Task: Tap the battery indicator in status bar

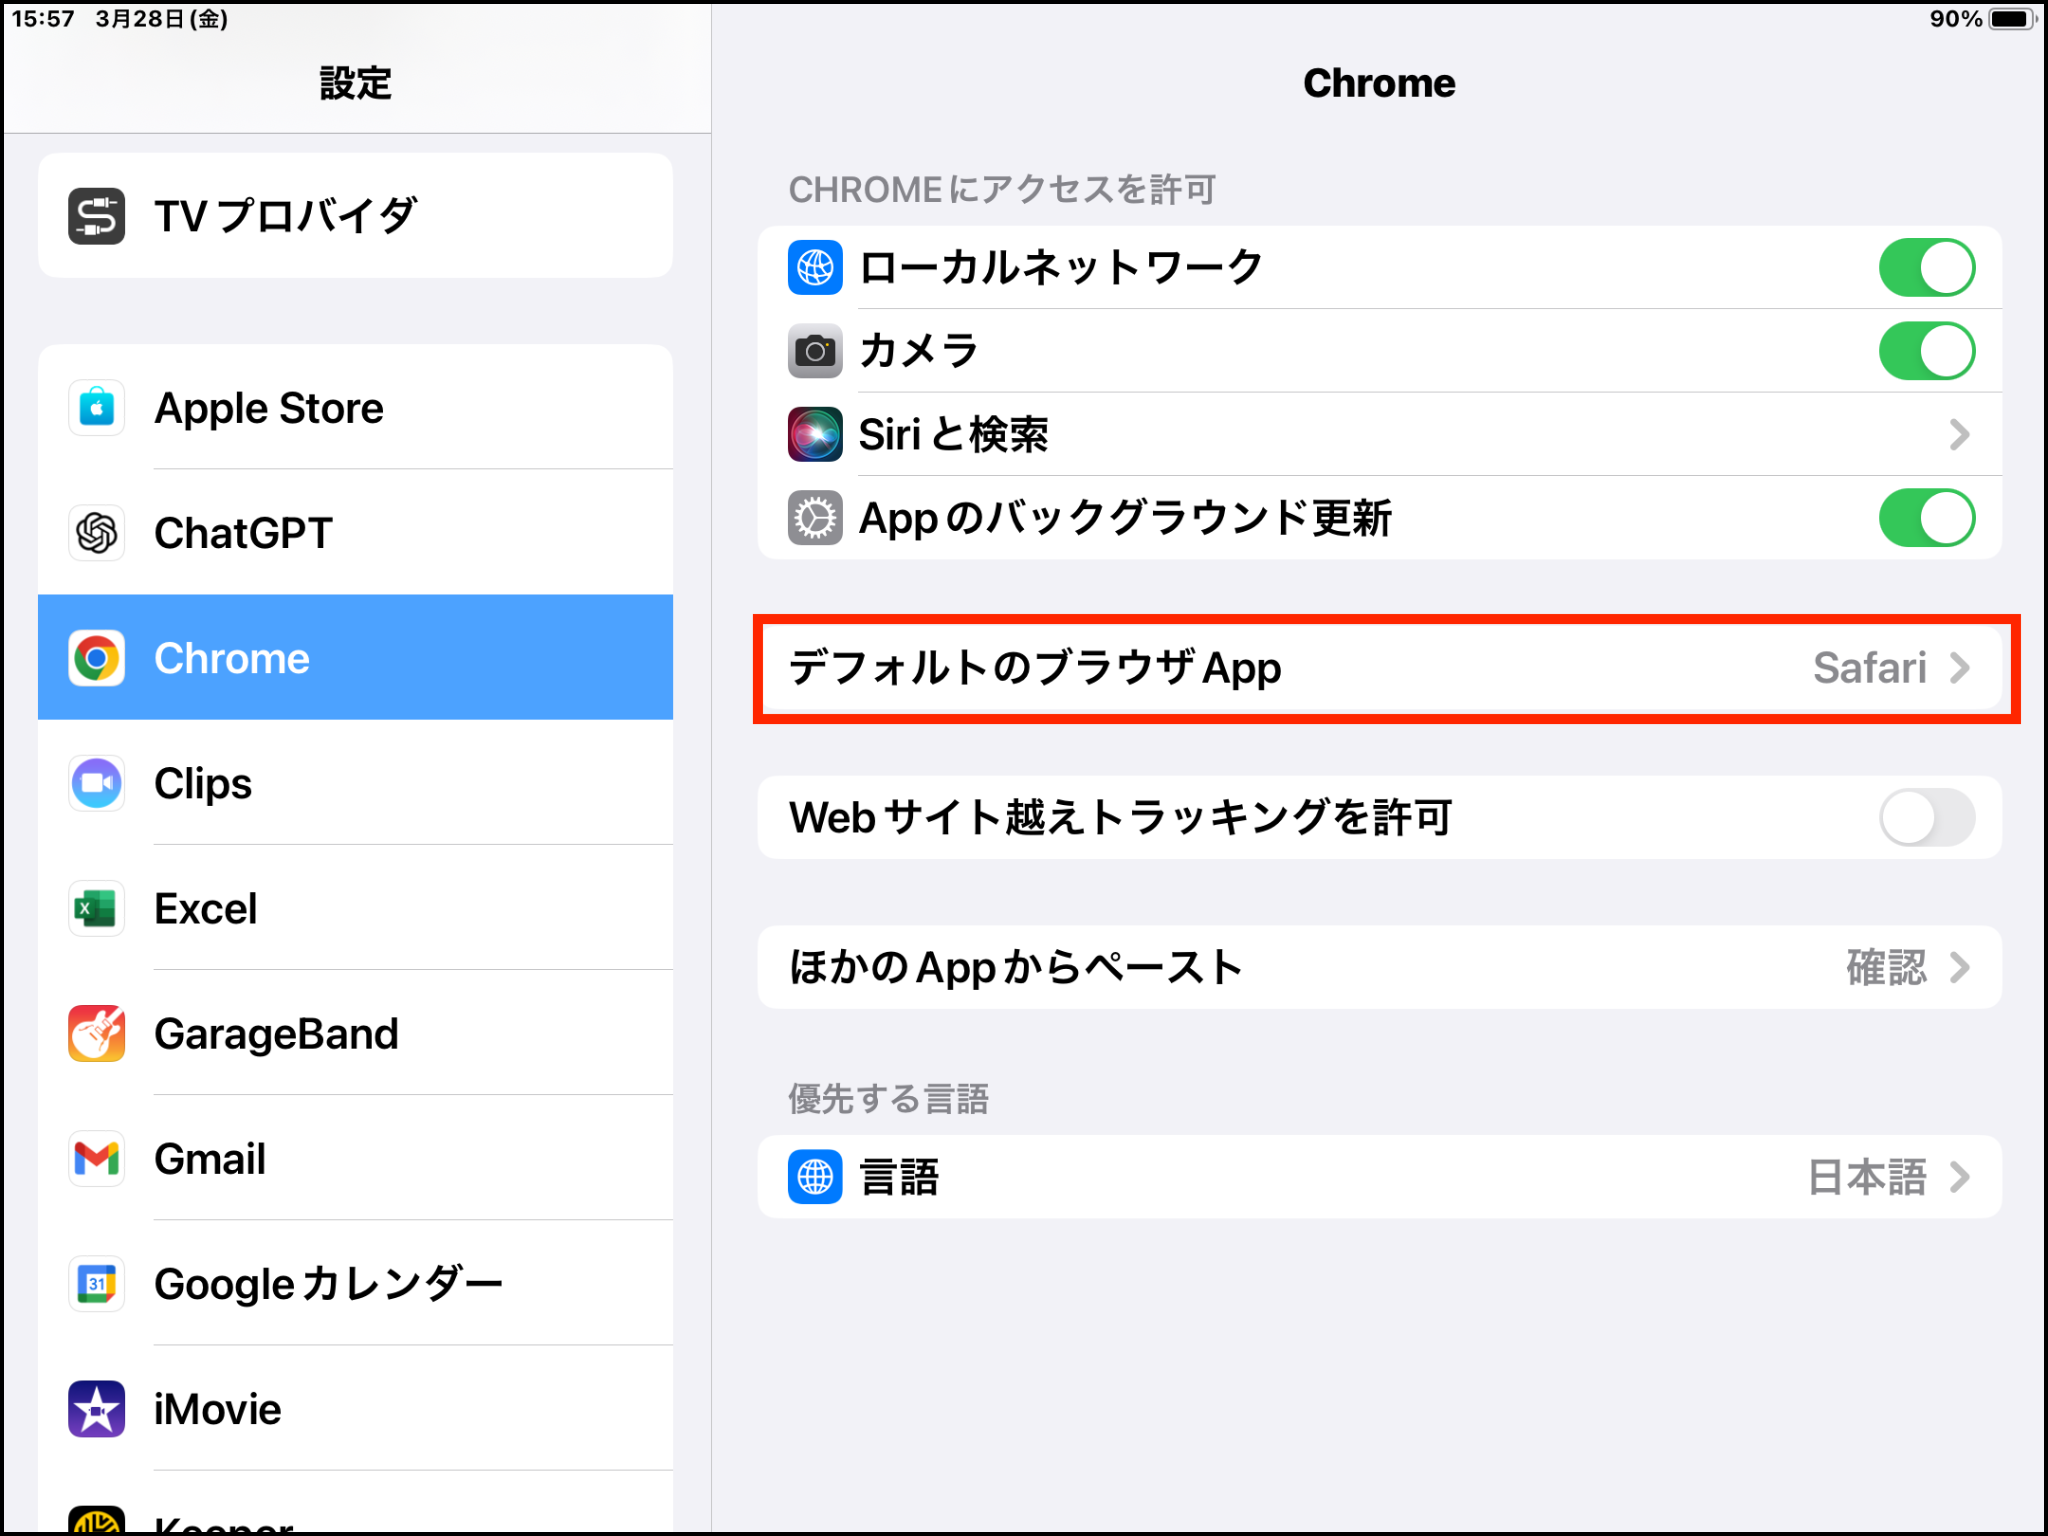Action: [2012, 19]
